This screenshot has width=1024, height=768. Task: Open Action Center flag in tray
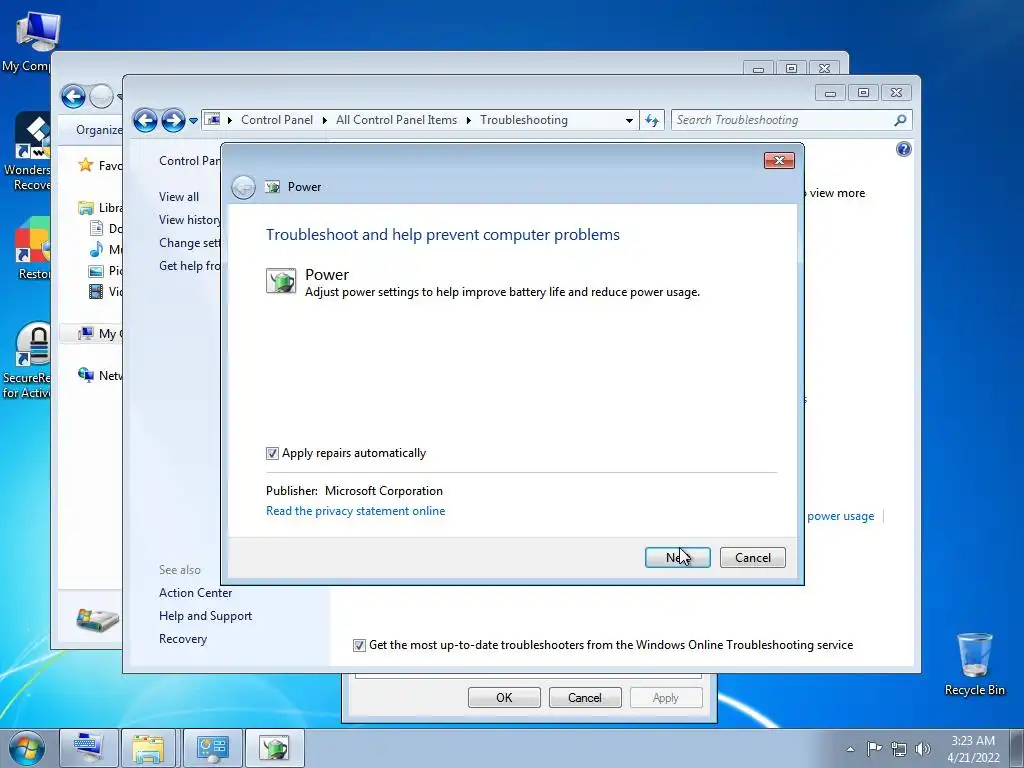874,748
